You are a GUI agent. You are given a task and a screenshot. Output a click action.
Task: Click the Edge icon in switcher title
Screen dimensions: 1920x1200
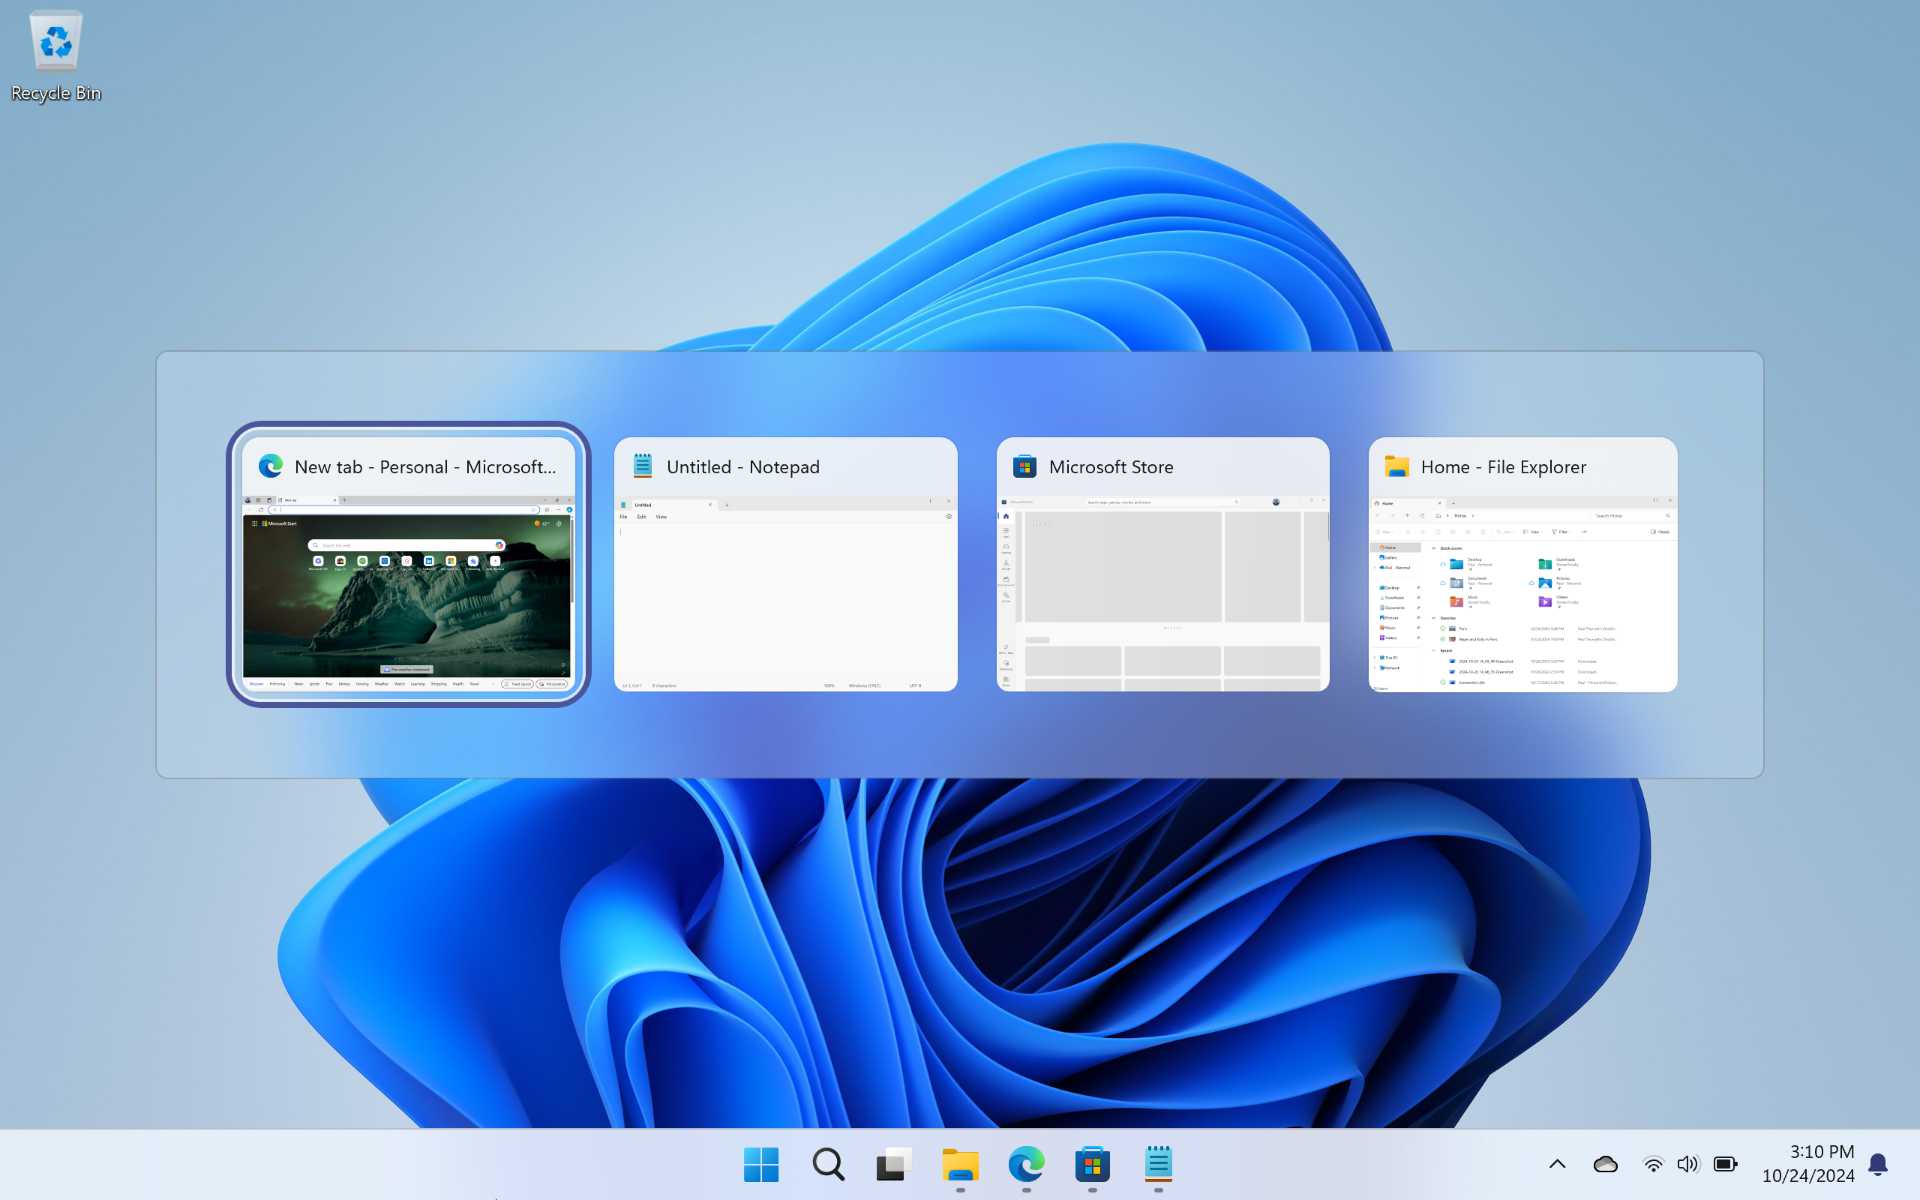point(270,466)
